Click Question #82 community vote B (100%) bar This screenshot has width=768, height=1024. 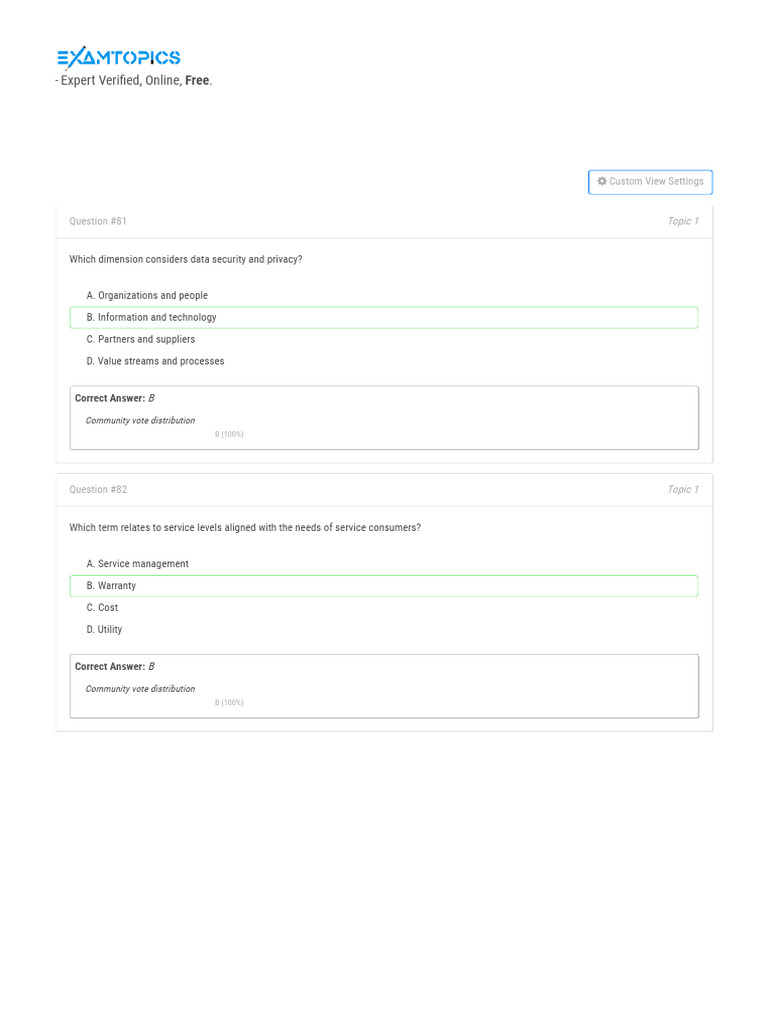click(229, 703)
